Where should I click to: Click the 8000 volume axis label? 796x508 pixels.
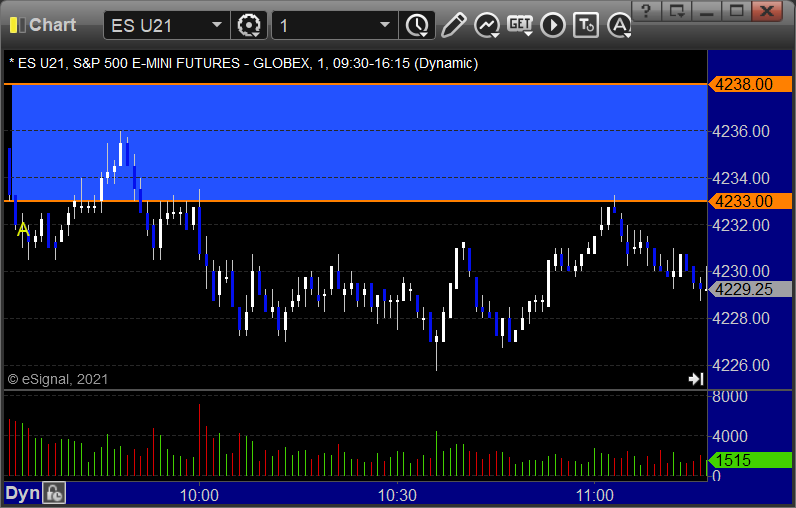click(x=729, y=396)
